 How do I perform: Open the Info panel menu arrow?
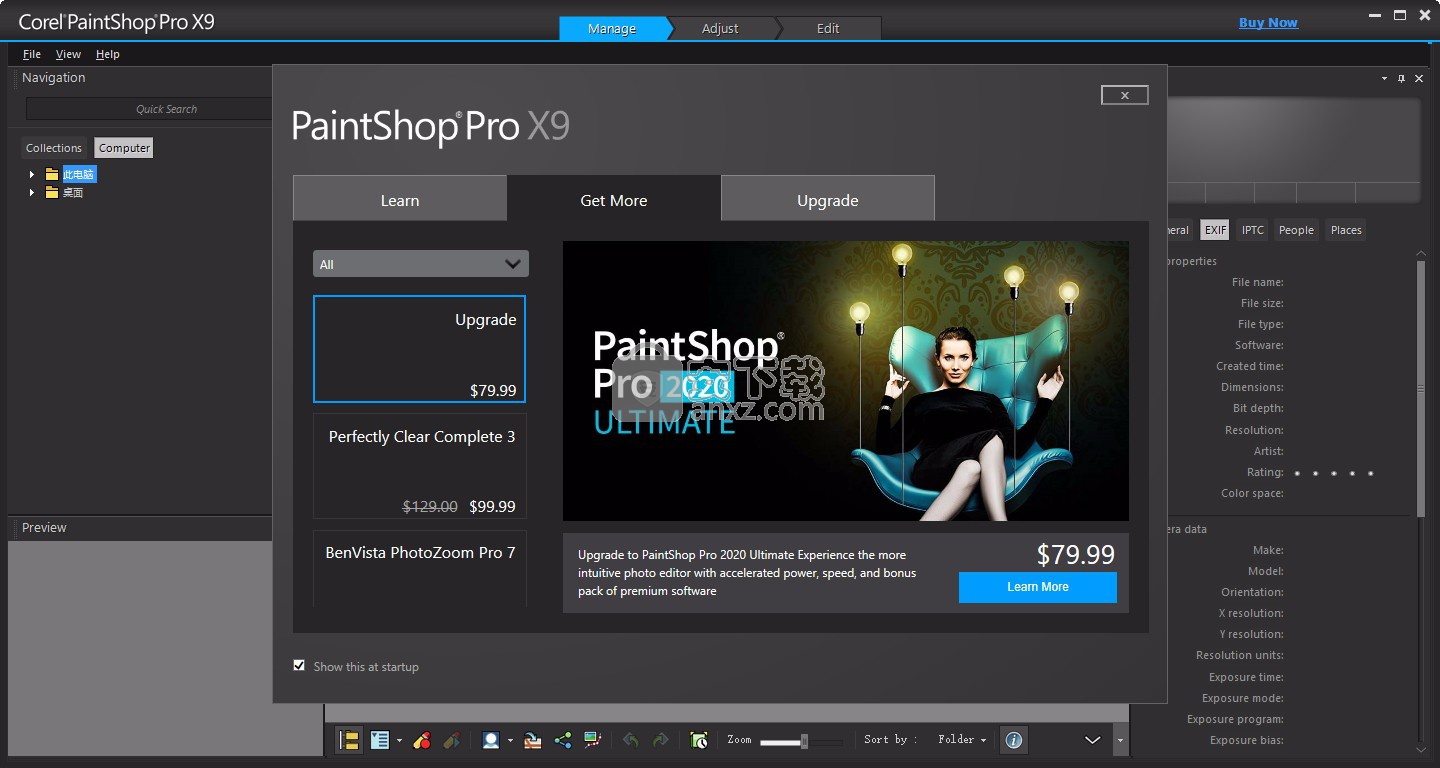(x=1385, y=78)
